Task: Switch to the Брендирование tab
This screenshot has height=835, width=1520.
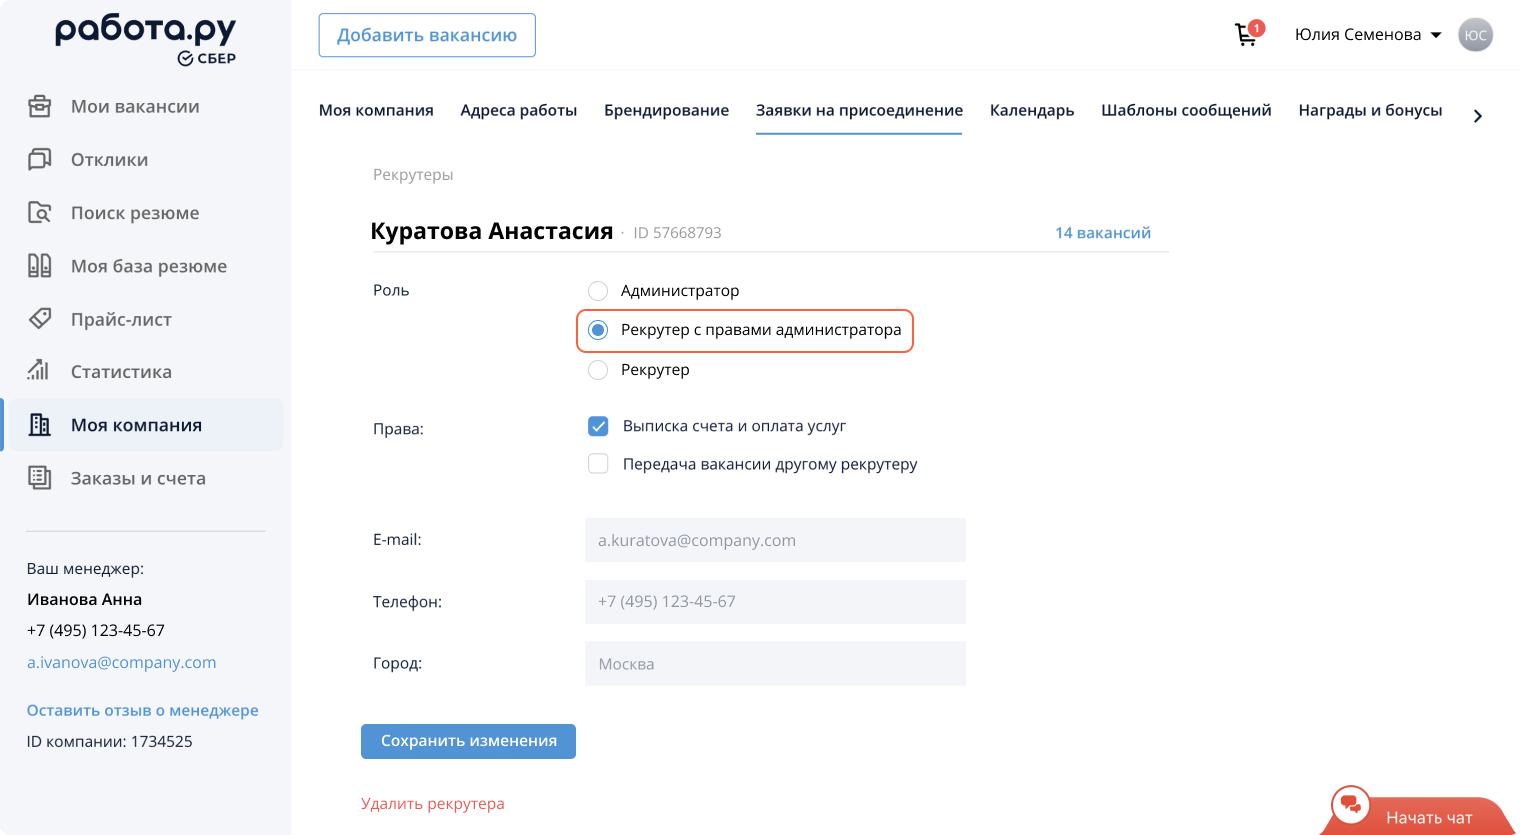Action: pyautogui.click(x=666, y=110)
